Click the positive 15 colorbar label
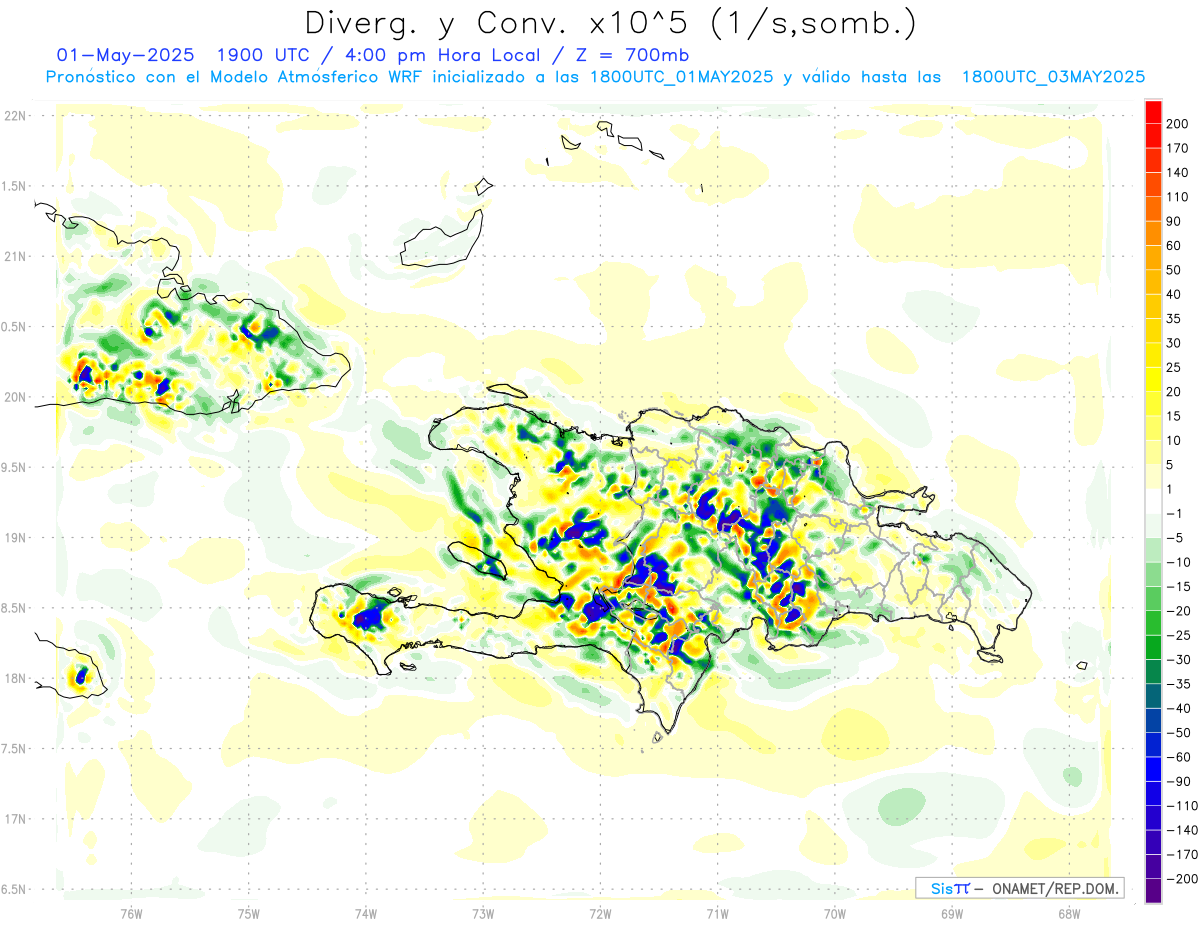 tap(1174, 416)
